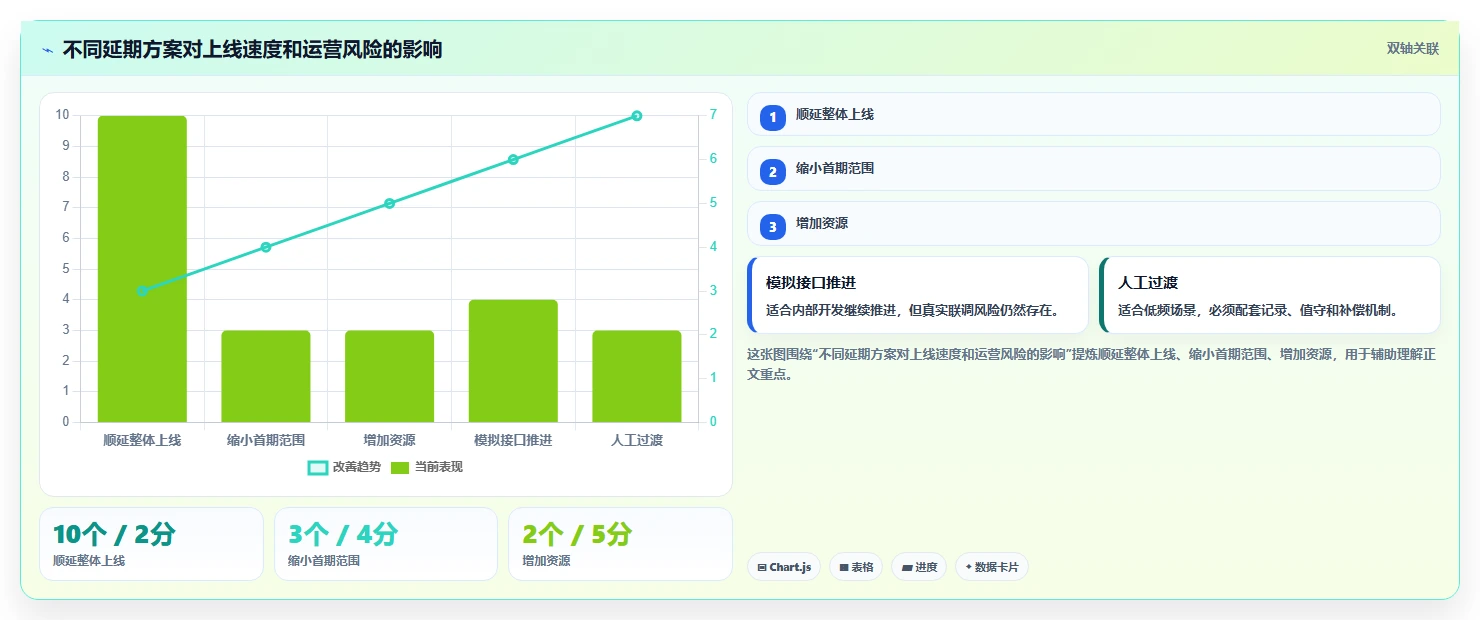Click the line point above 增加资源
The image size is (1480, 620).
(x=389, y=203)
